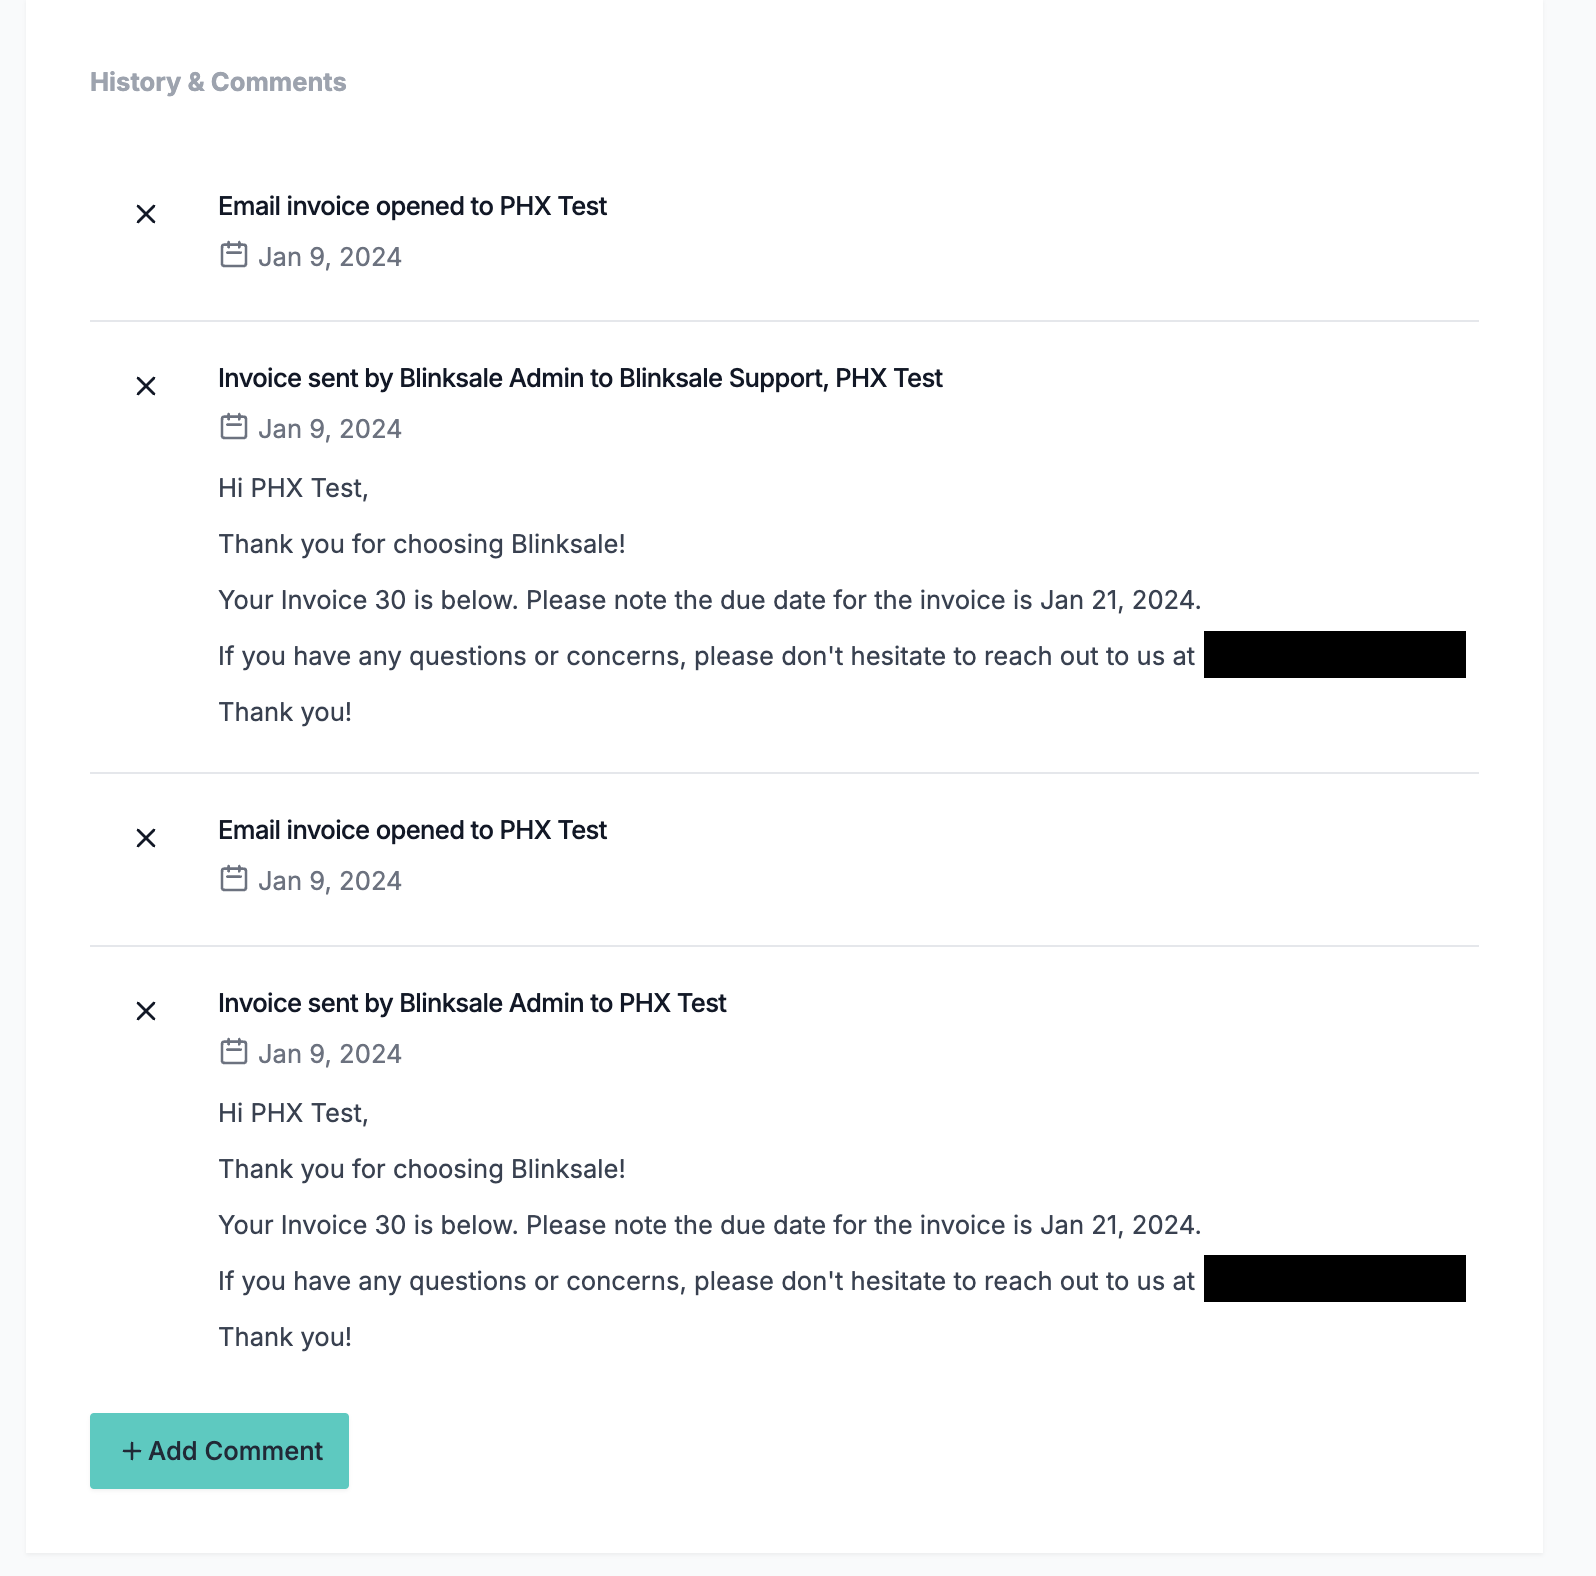Viewport: 1596px width, 1576px height.
Task: Click calendar icon in topmost Email opened entry
Action: (233, 255)
